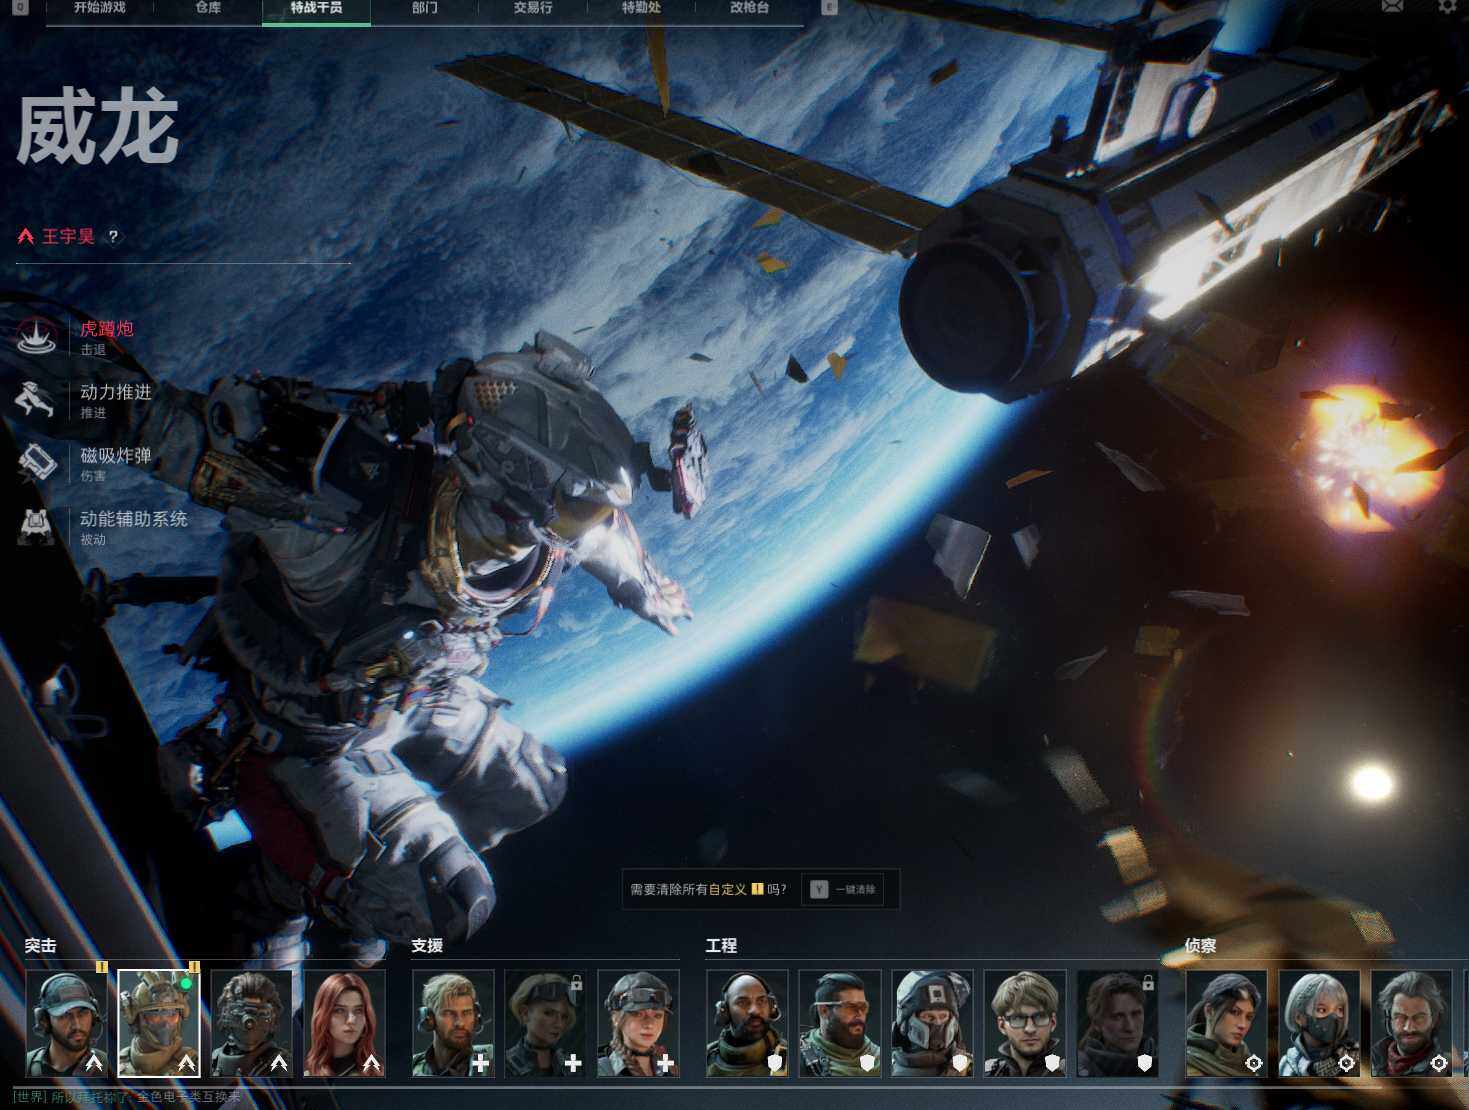The height and width of the screenshot is (1110, 1469).
Task: Select the masked white-haired recon operator
Action: click(1319, 1022)
